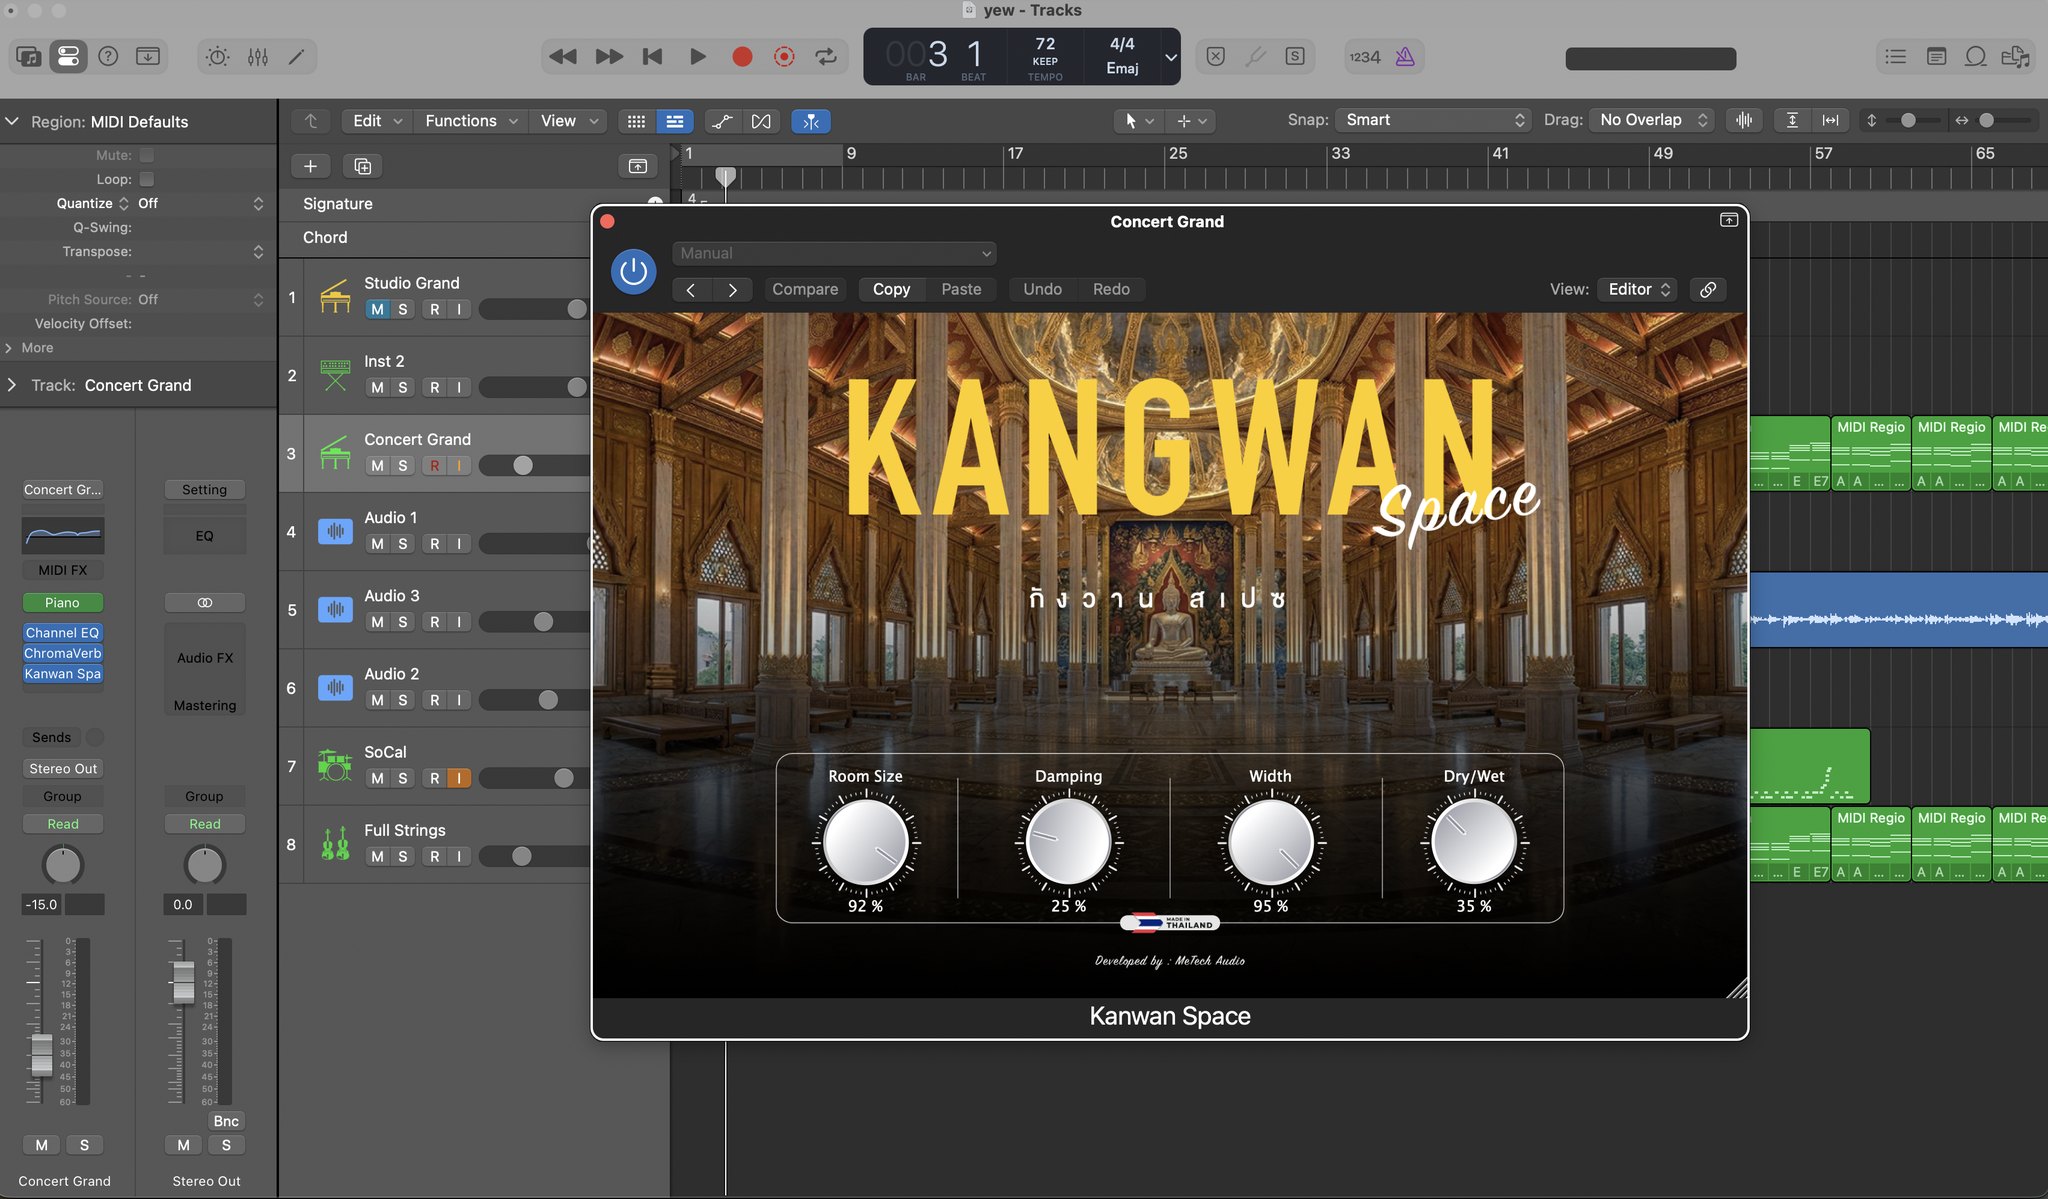
Task: Click Waveform Zoom icon
Action: [1744, 120]
